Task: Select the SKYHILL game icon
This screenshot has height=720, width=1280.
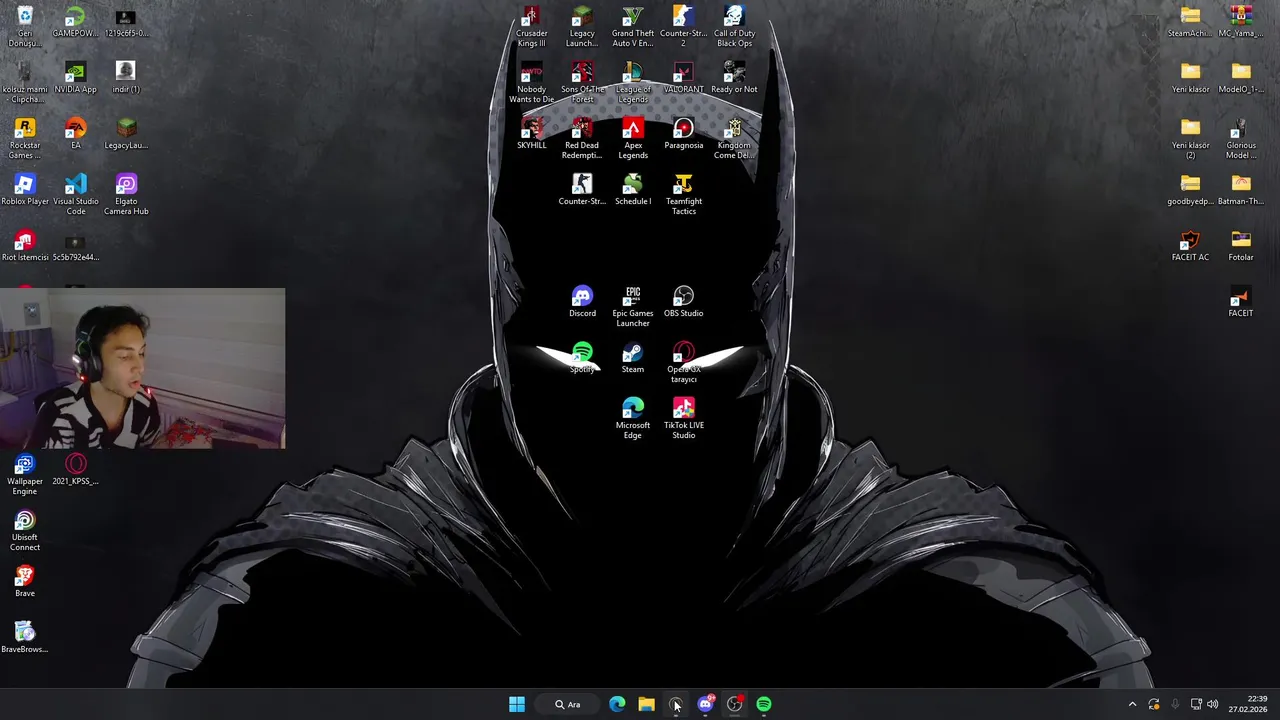Action: (531, 134)
